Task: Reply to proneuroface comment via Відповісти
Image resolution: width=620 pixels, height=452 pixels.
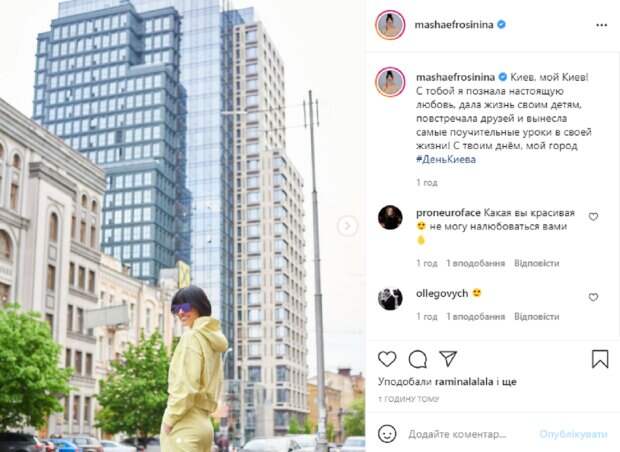Action: coord(537,263)
